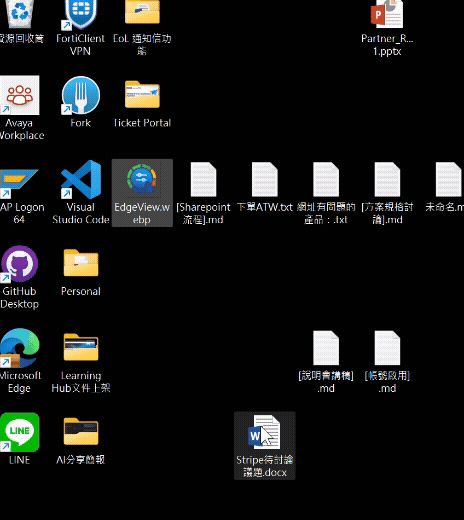Viewport: 464px width, 520px height.
Task: Select the 未命名 file icon
Action: tap(449, 180)
